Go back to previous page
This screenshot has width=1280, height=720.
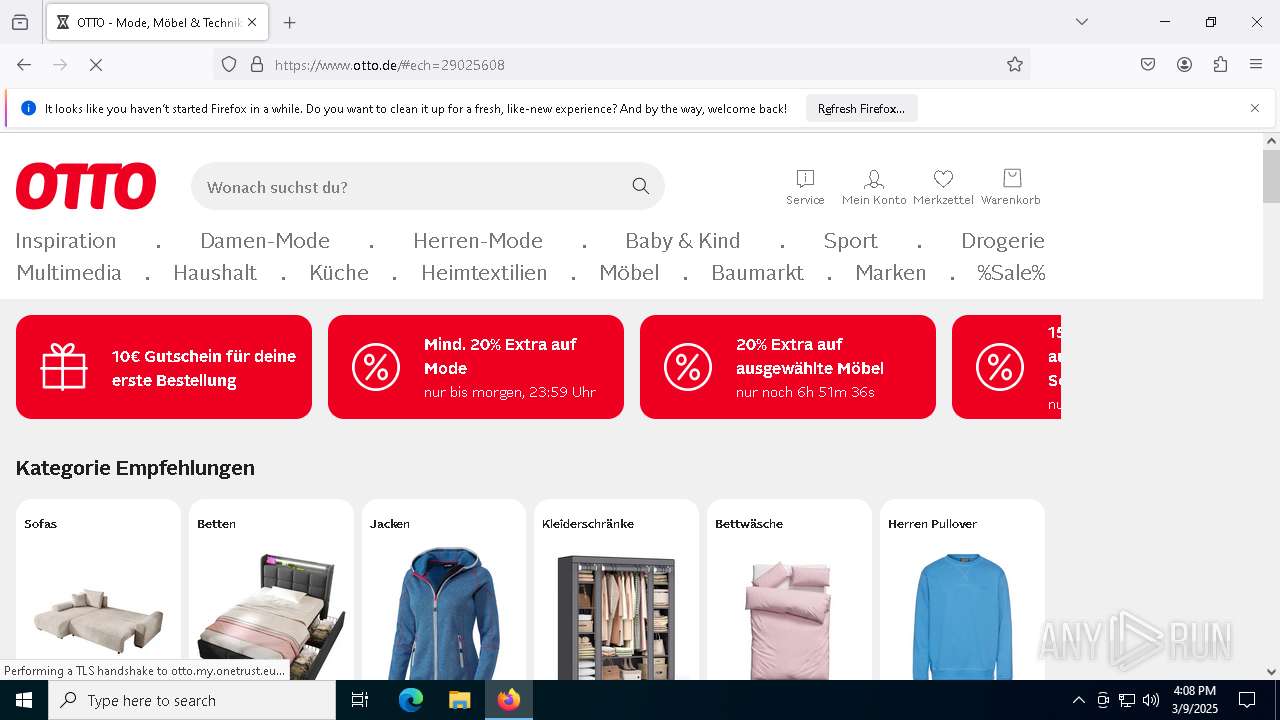[24, 65]
